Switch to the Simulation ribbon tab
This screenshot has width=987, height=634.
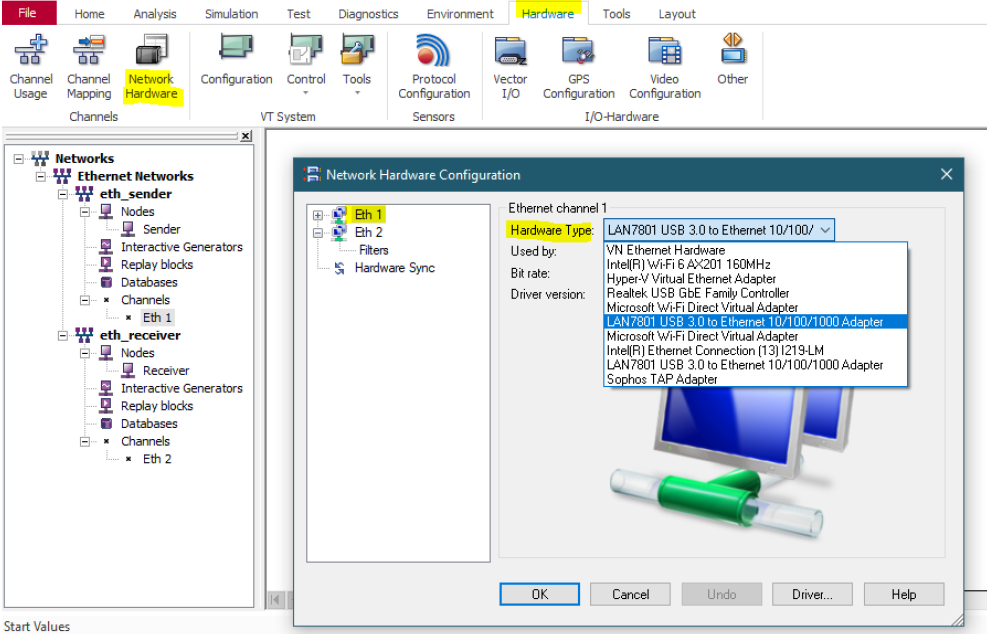231,14
